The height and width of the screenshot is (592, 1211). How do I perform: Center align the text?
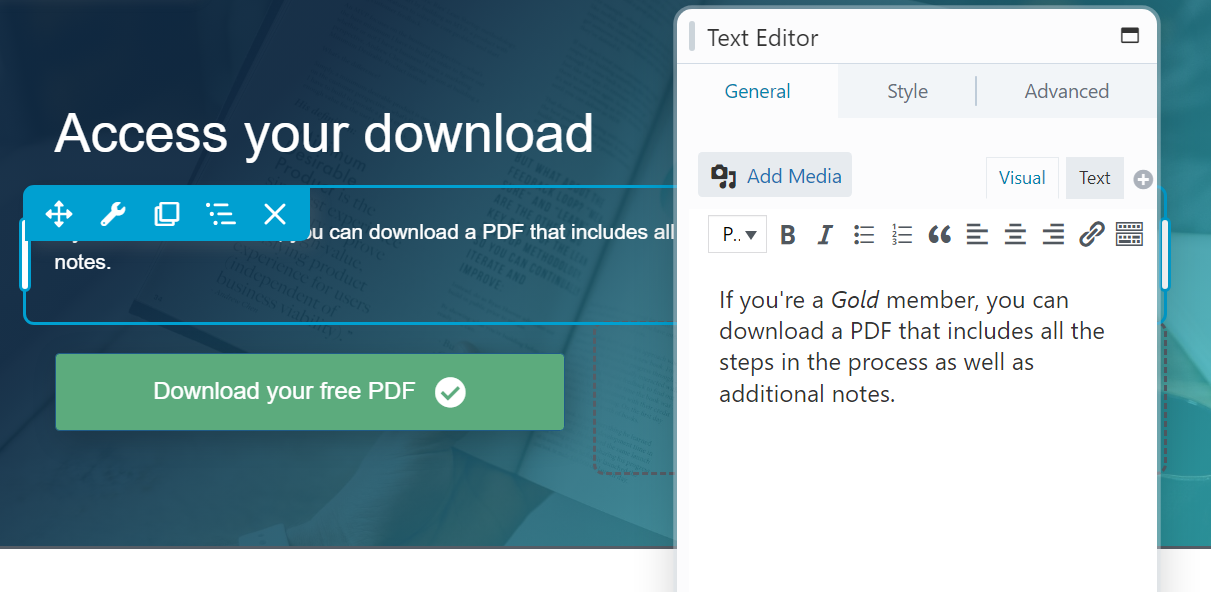point(1015,235)
